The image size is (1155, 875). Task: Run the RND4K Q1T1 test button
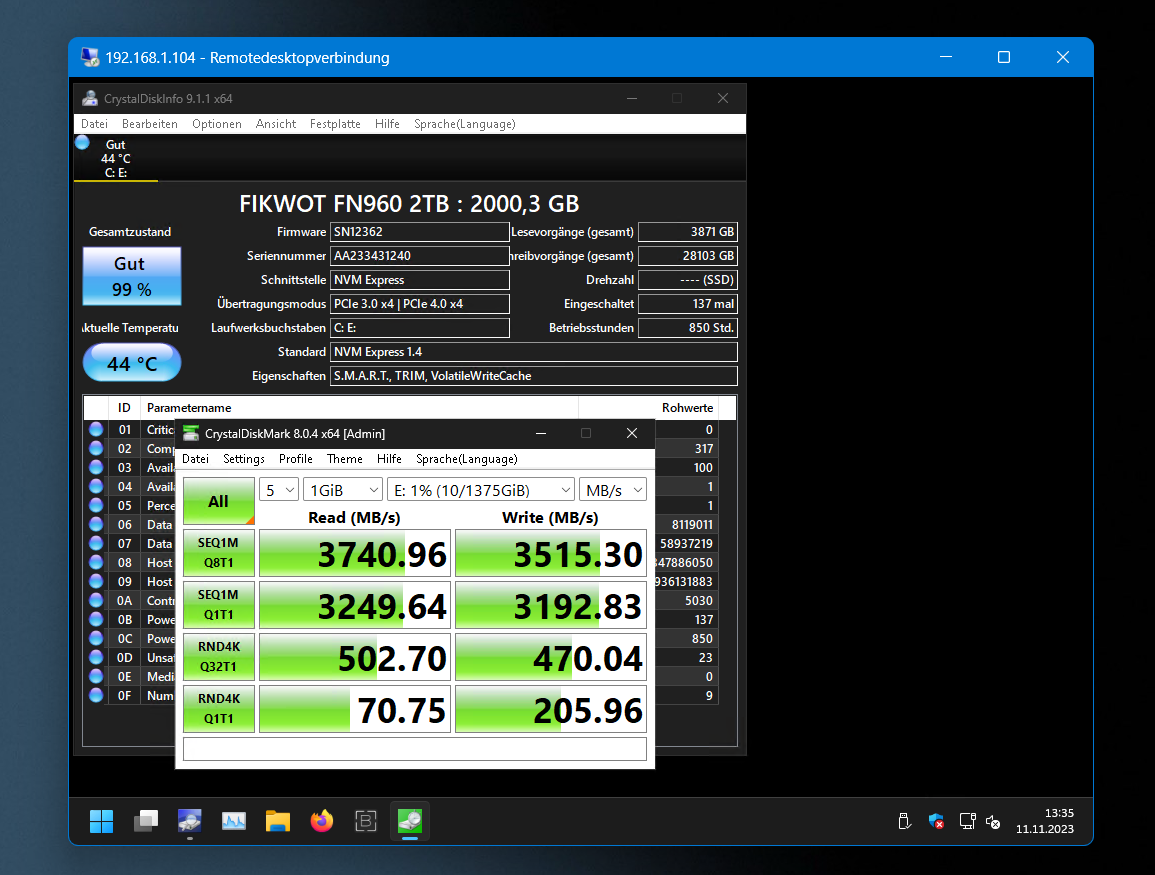click(x=219, y=709)
